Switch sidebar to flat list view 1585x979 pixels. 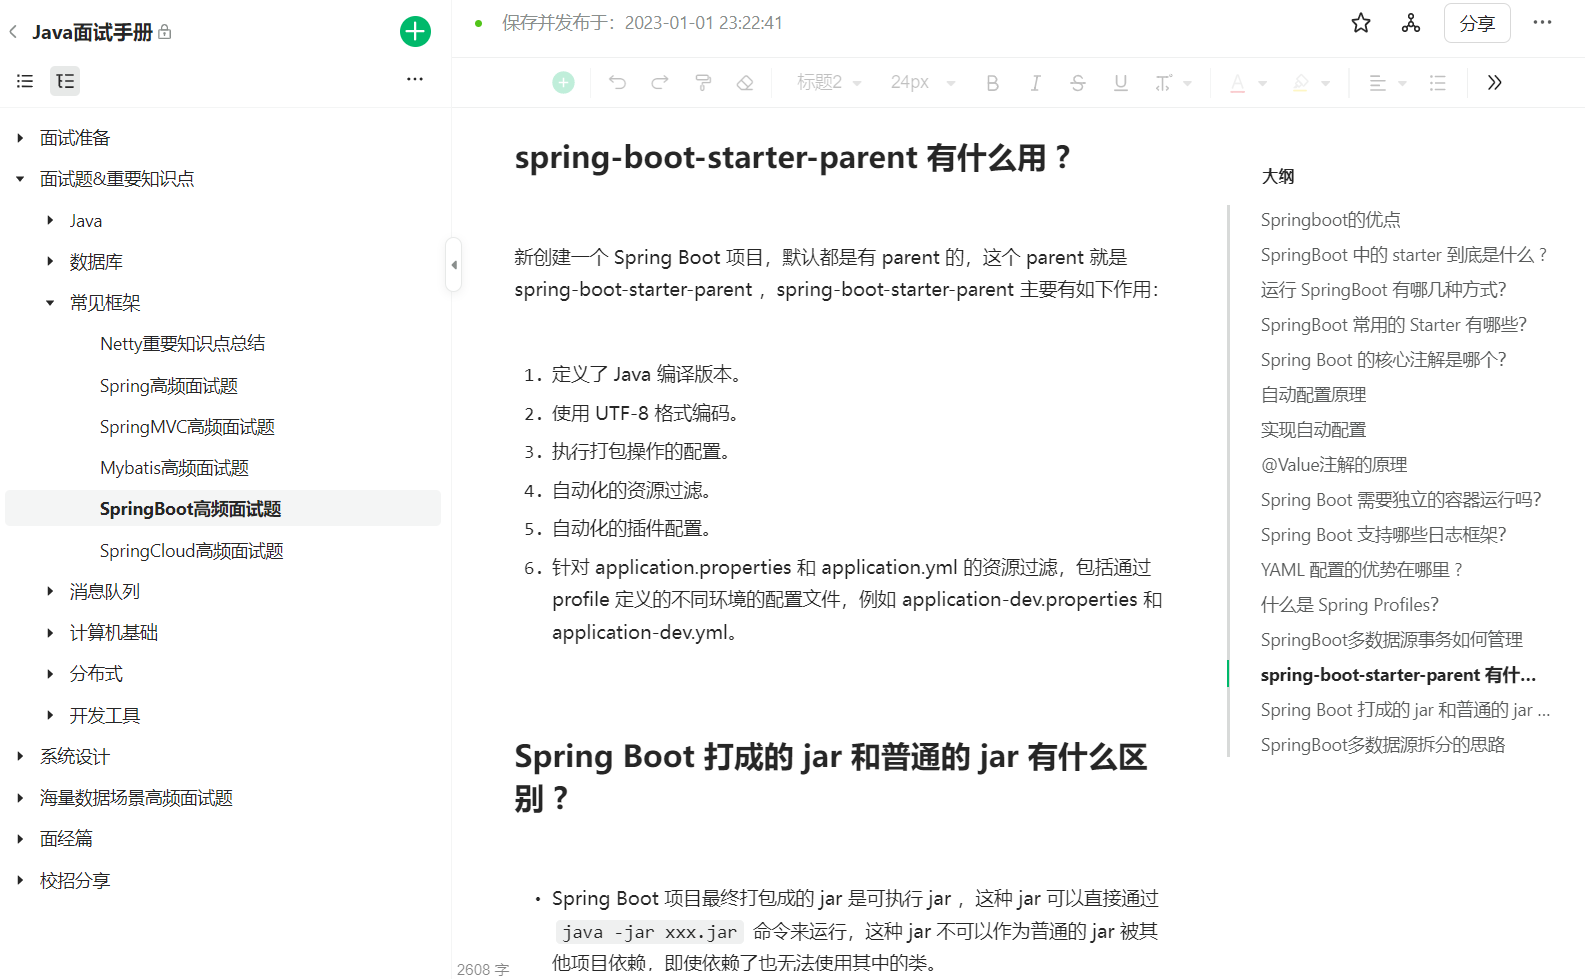click(25, 81)
